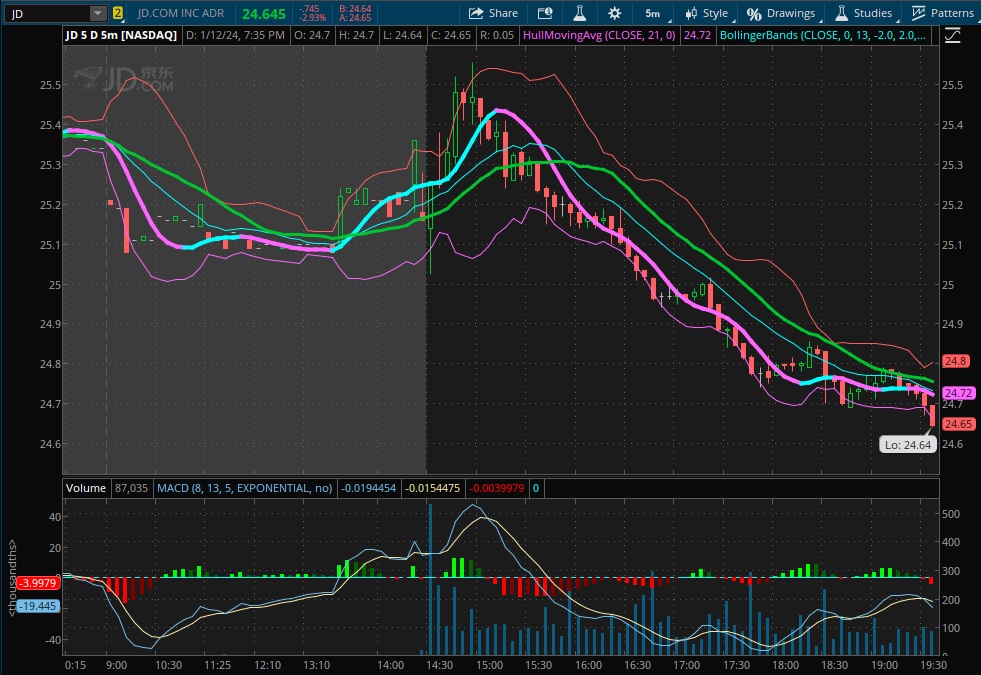Image resolution: width=981 pixels, height=675 pixels.
Task: Open the symbol selector dropdown arrow
Action: [98, 13]
